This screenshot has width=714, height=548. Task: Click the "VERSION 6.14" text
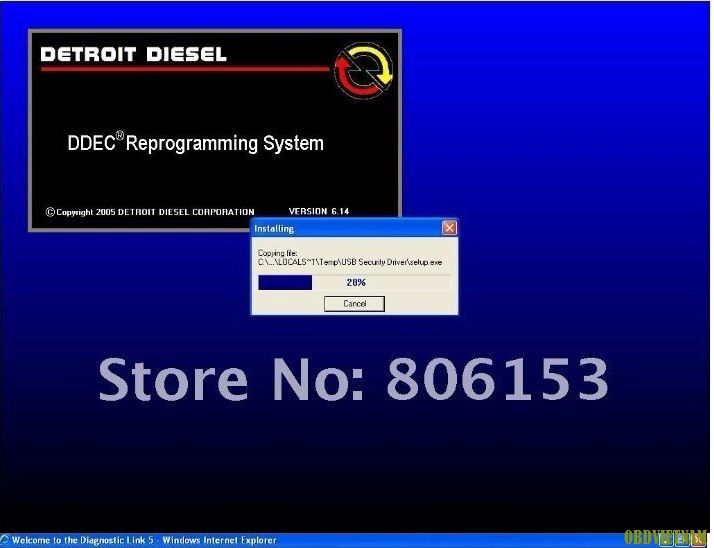tap(319, 211)
